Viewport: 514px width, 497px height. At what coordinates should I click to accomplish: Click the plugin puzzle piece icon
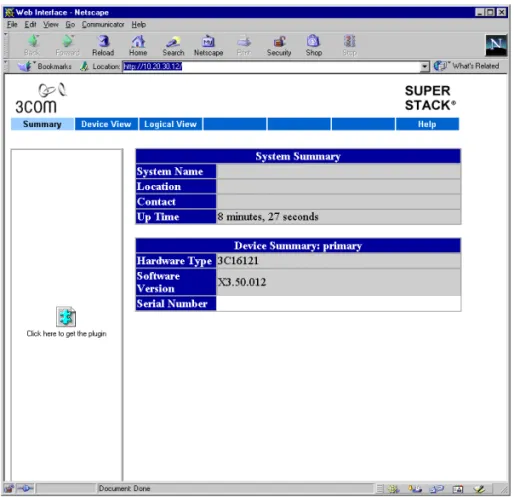point(66,317)
